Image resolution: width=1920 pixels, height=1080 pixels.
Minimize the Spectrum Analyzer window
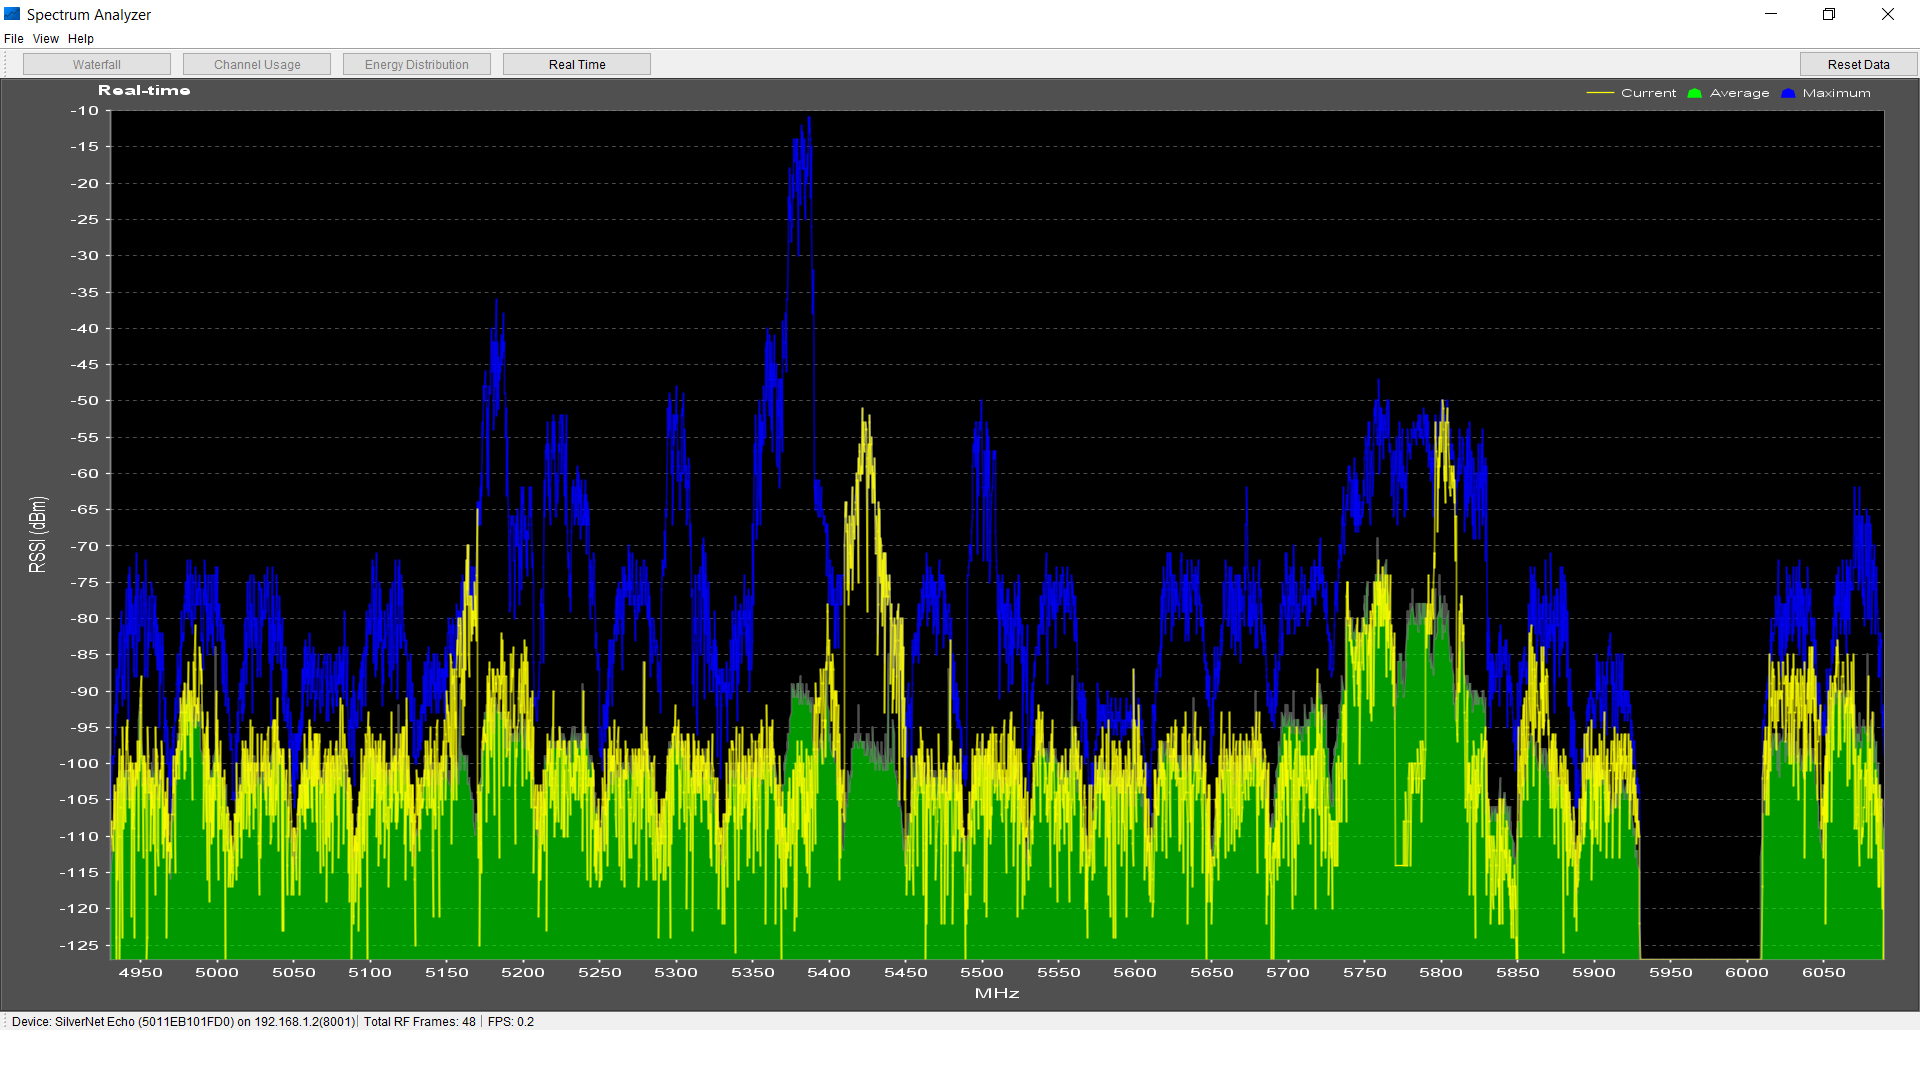coord(1771,14)
